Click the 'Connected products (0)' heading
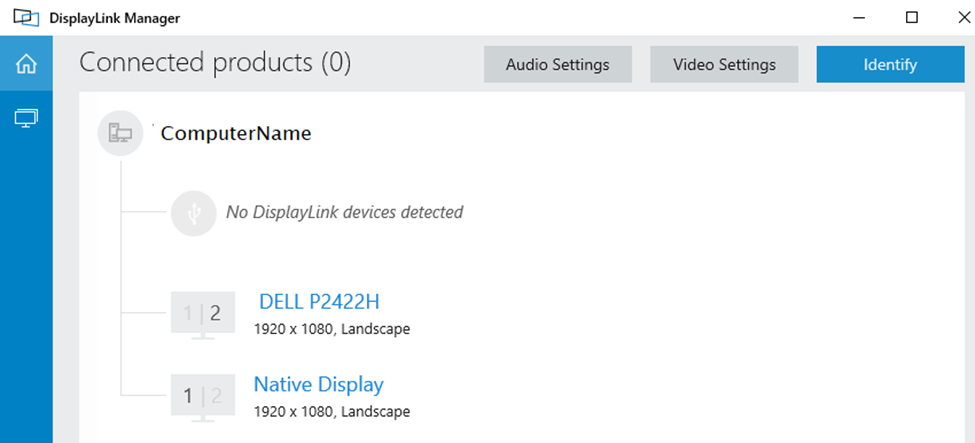Viewport: 975px width, 443px height. coord(215,63)
